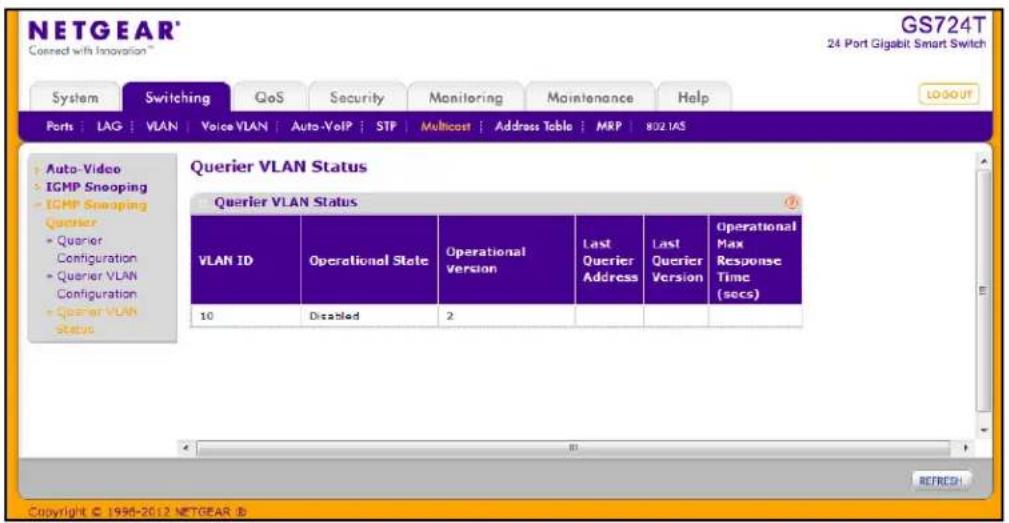This screenshot has width=1009, height=523.
Task: Click the help icon in the Querier VLAN Status header
Action: click(x=791, y=203)
